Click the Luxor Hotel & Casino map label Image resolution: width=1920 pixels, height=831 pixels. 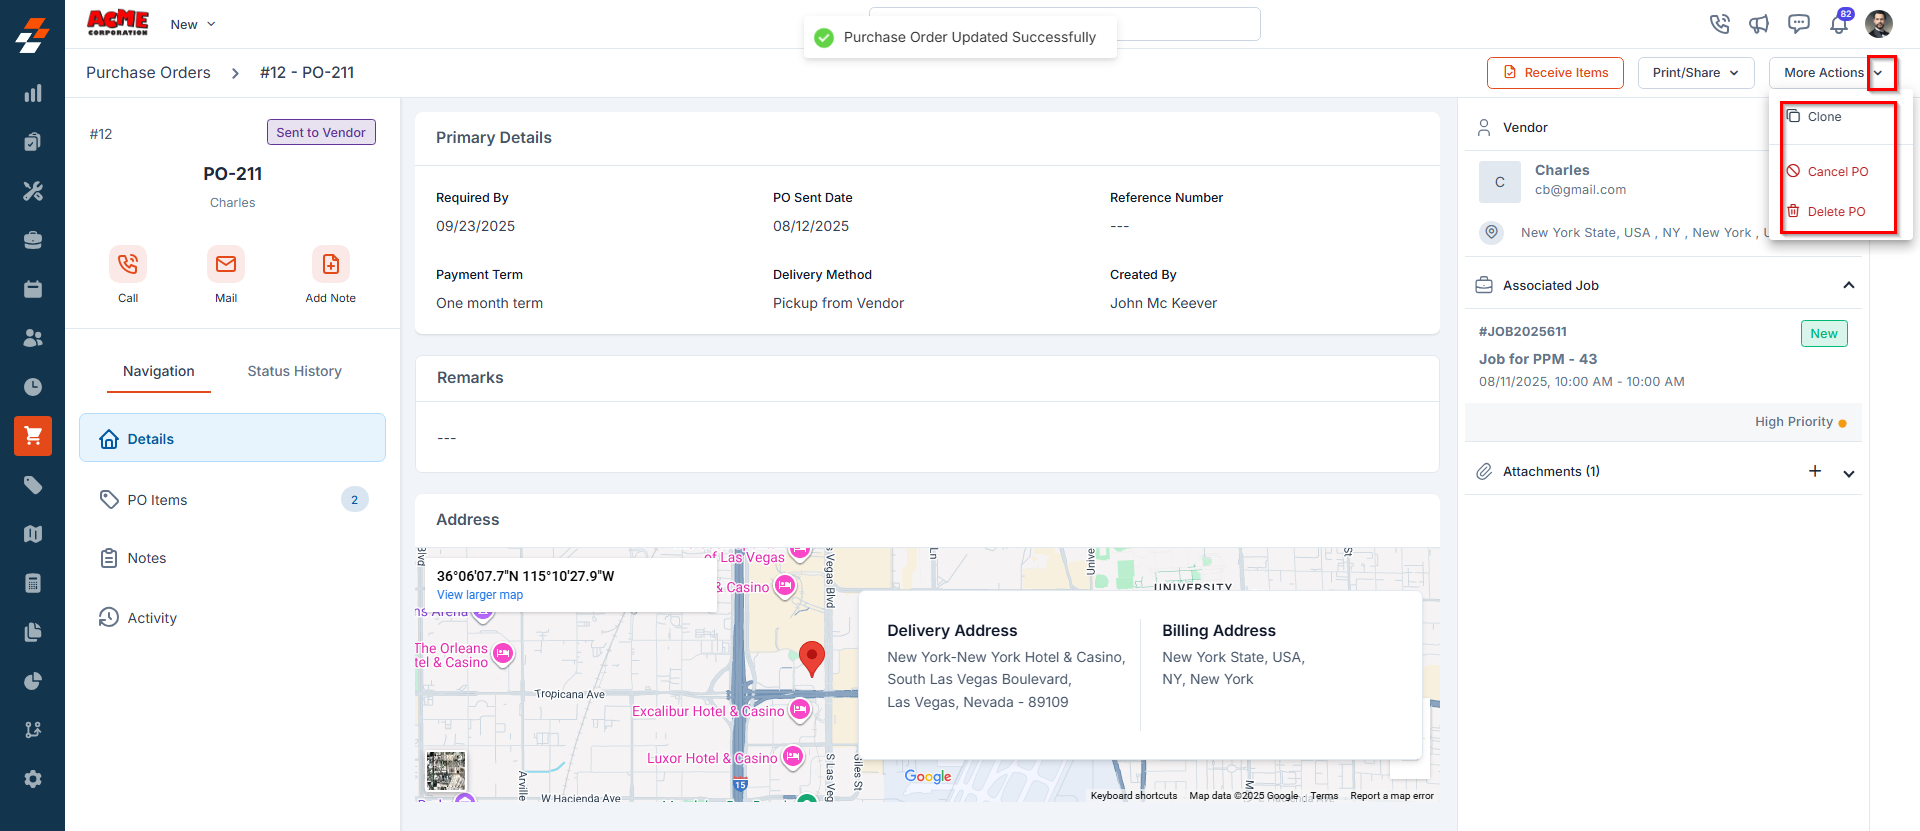click(x=712, y=758)
